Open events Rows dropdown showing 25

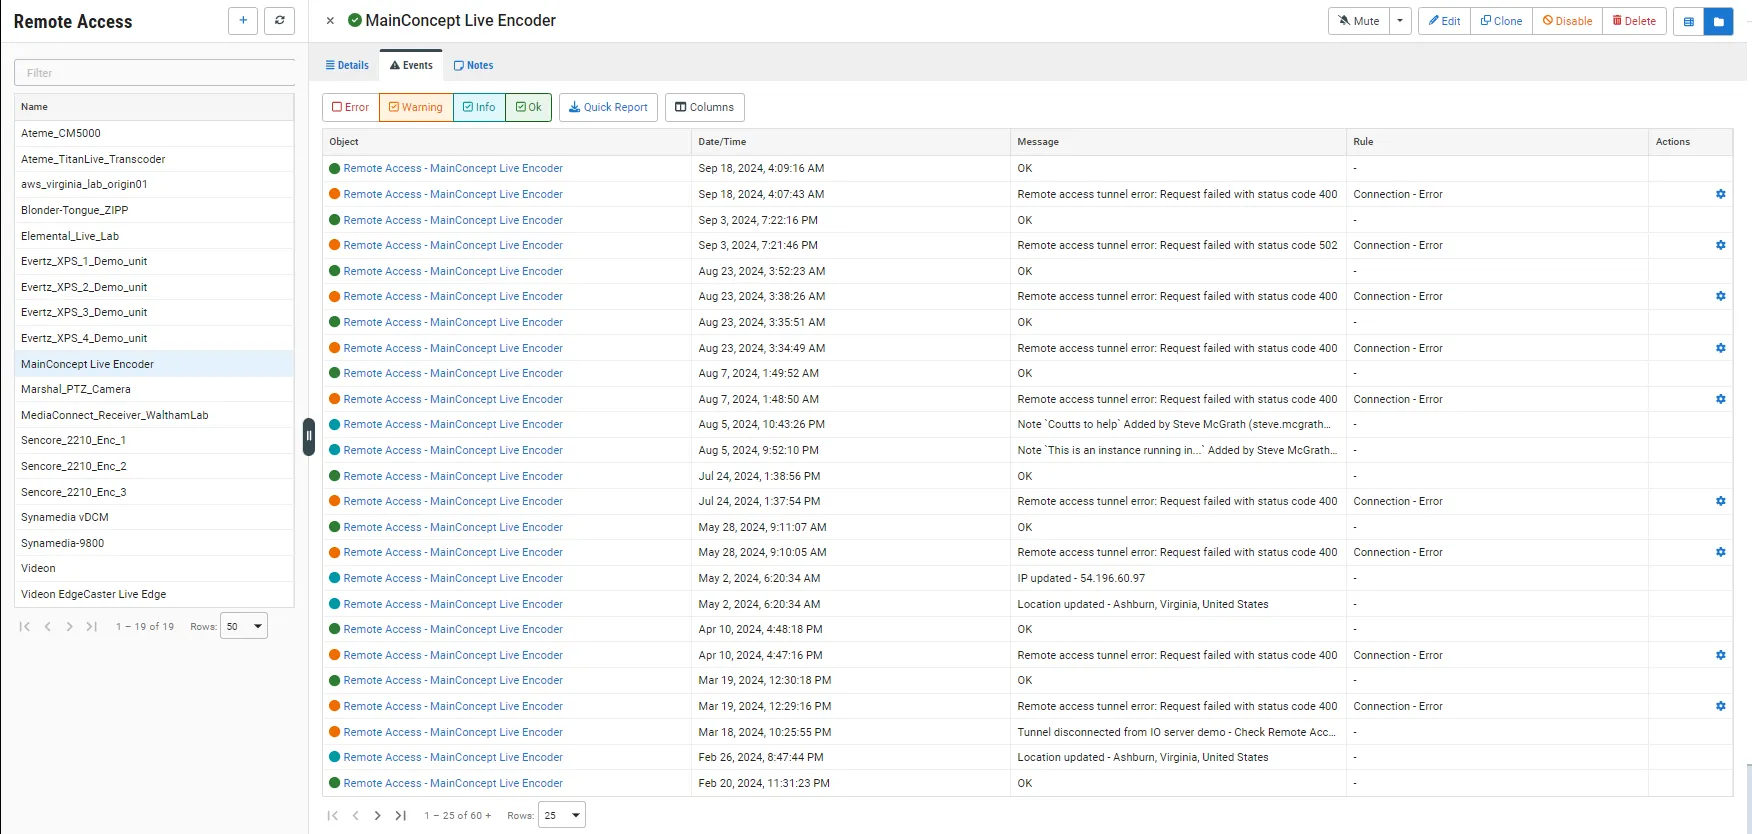[562, 816]
